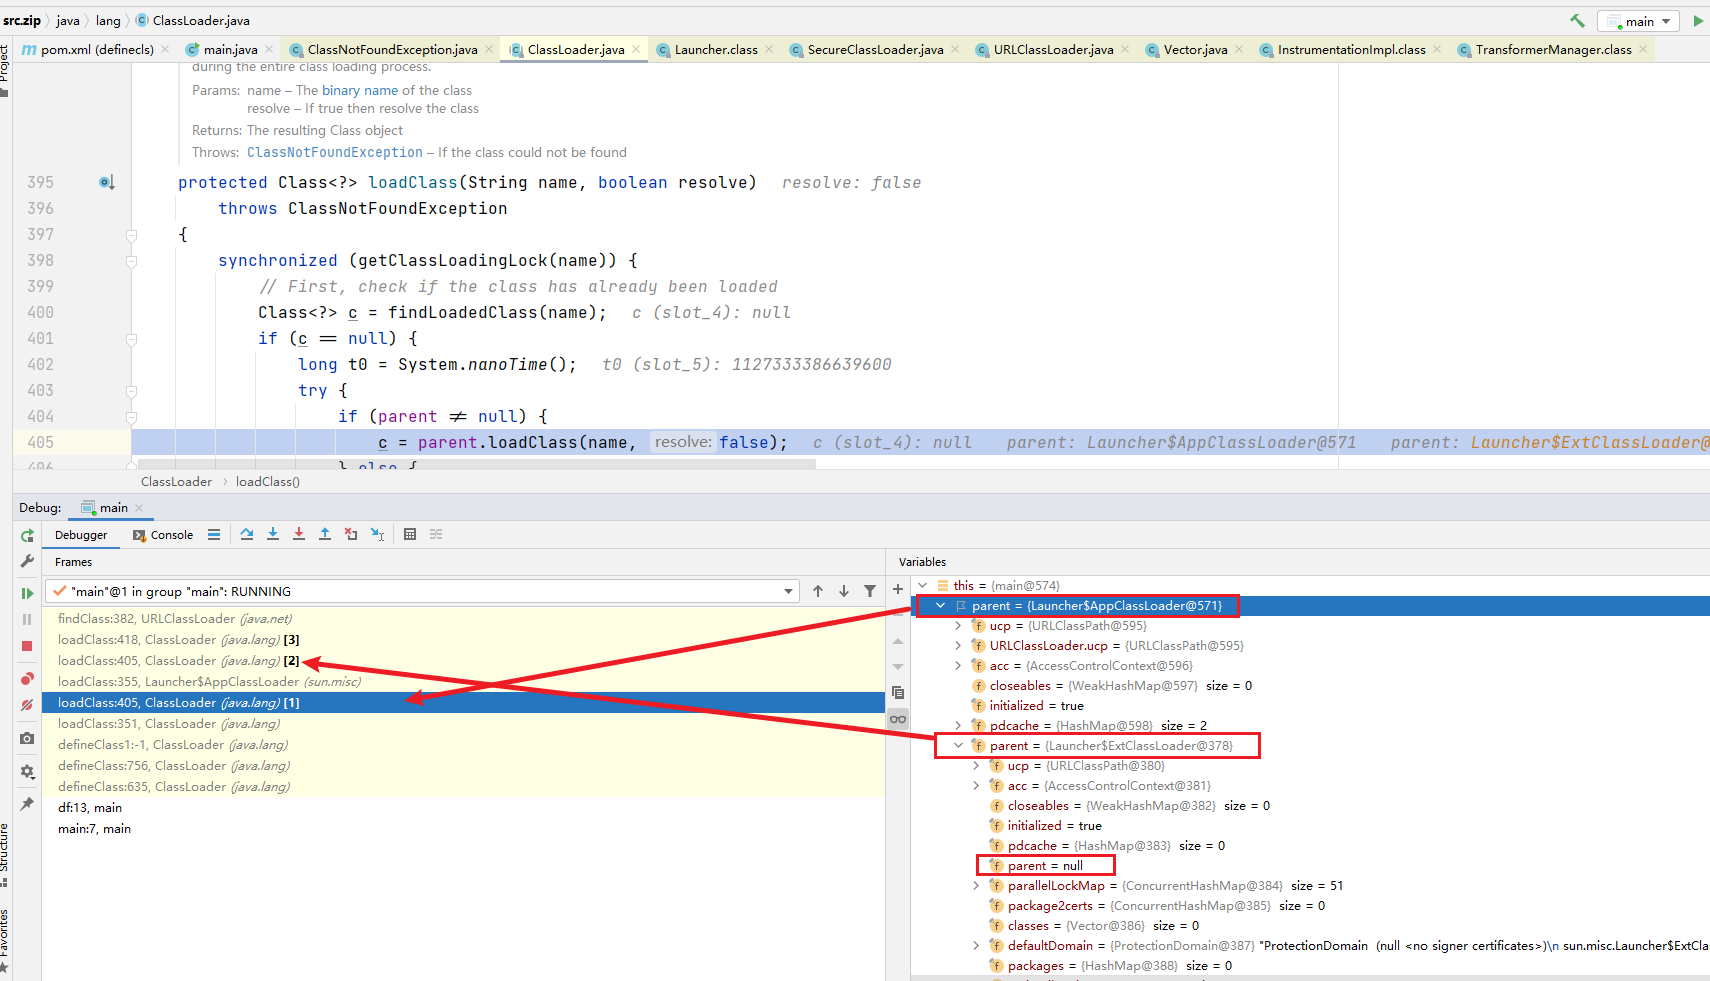Image resolution: width=1710 pixels, height=981 pixels.
Task: Open the Project tool window sidebar
Action: (x=5, y=70)
